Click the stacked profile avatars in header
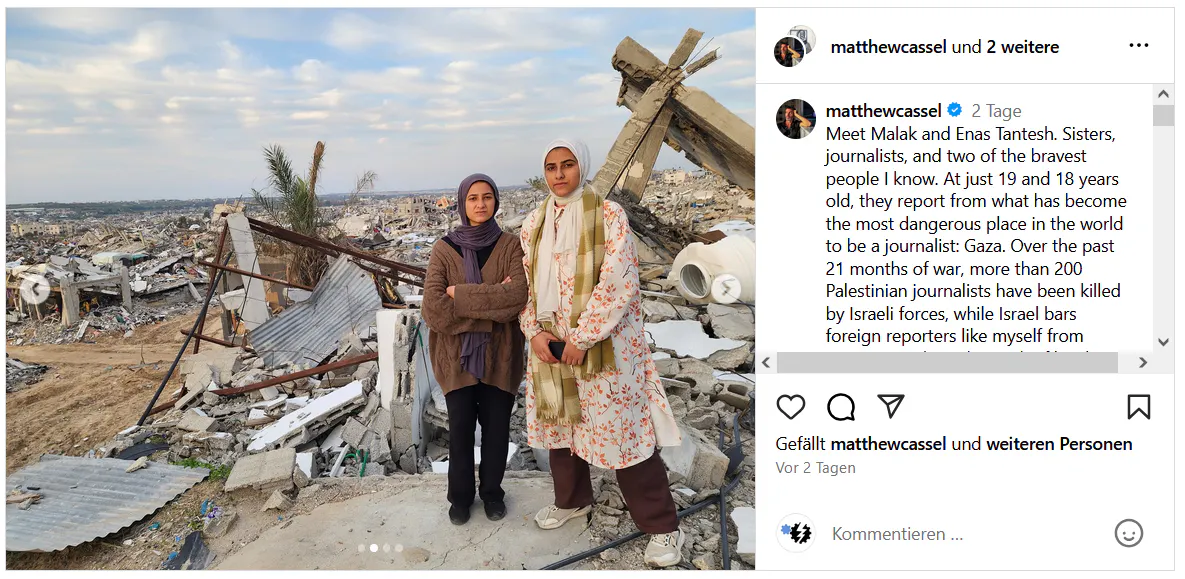This screenshot has height=579, width=1185. (794, 45)
